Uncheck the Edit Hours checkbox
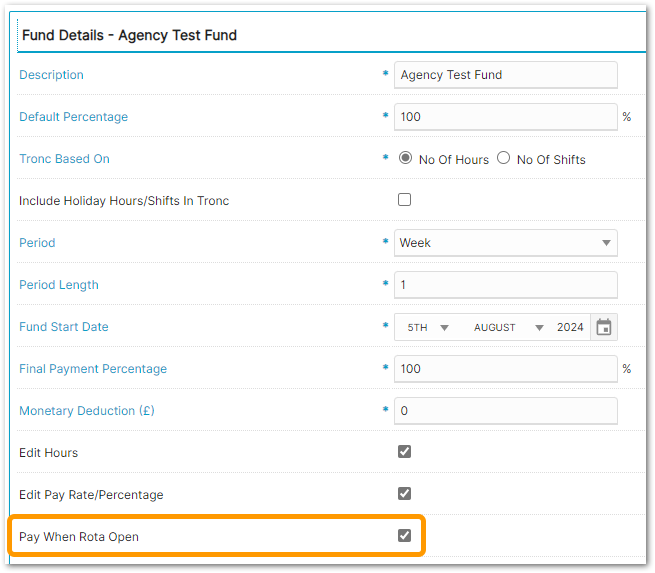 (x=405, y=452)
